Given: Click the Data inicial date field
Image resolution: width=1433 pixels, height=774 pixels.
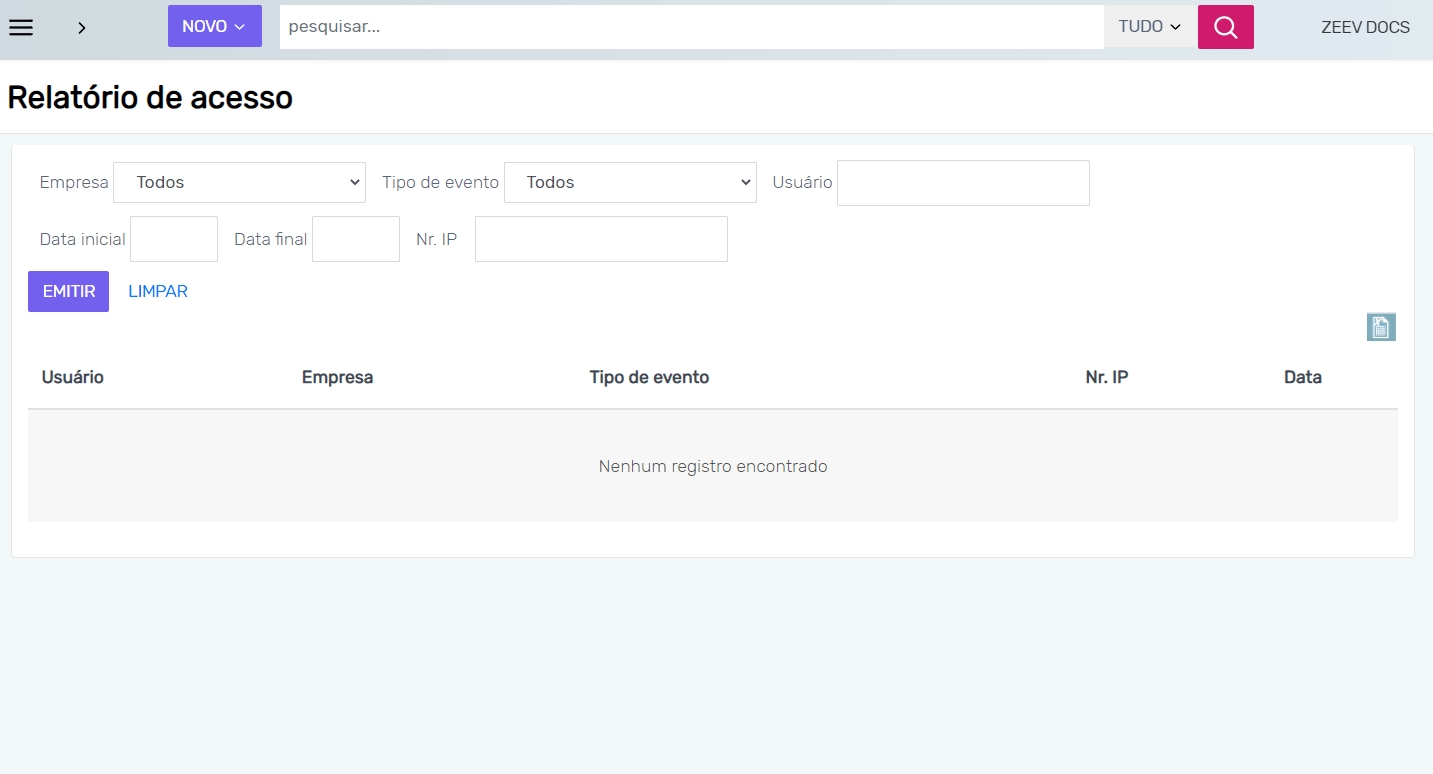Looking at the screenshot, I should 173,239.
